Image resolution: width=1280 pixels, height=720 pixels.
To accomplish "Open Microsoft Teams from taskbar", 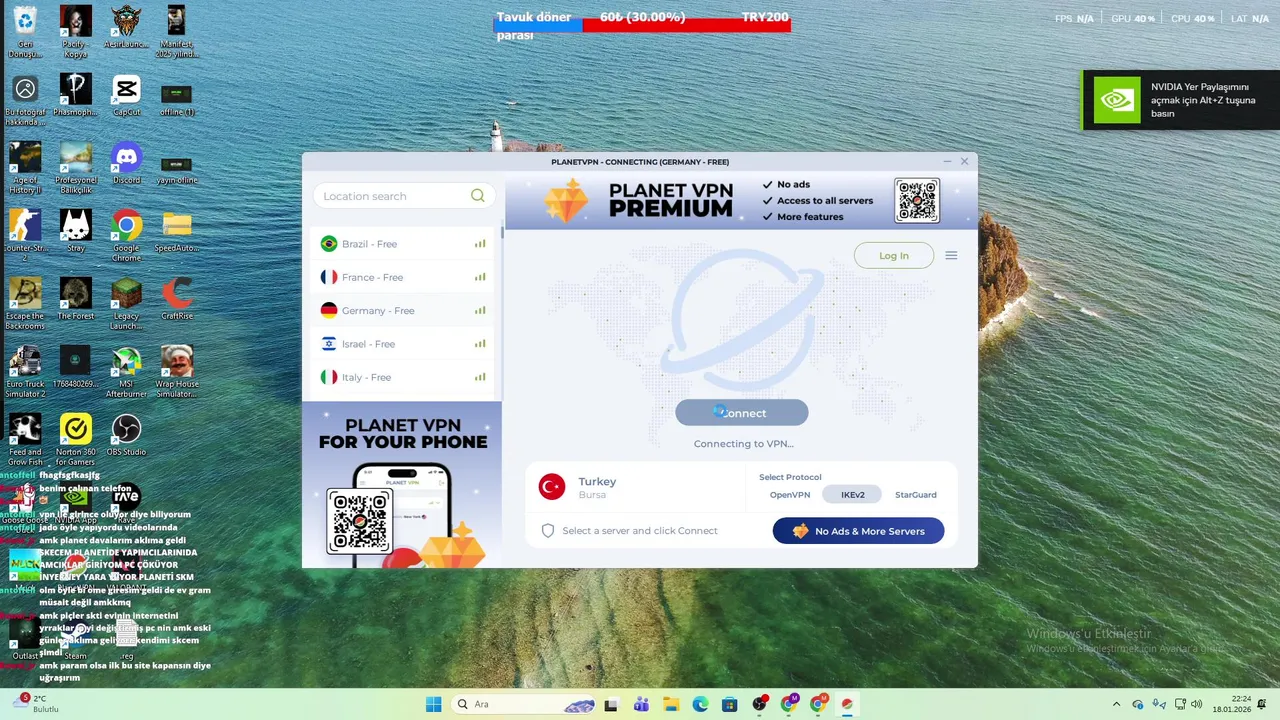I will tap(641, 704).
